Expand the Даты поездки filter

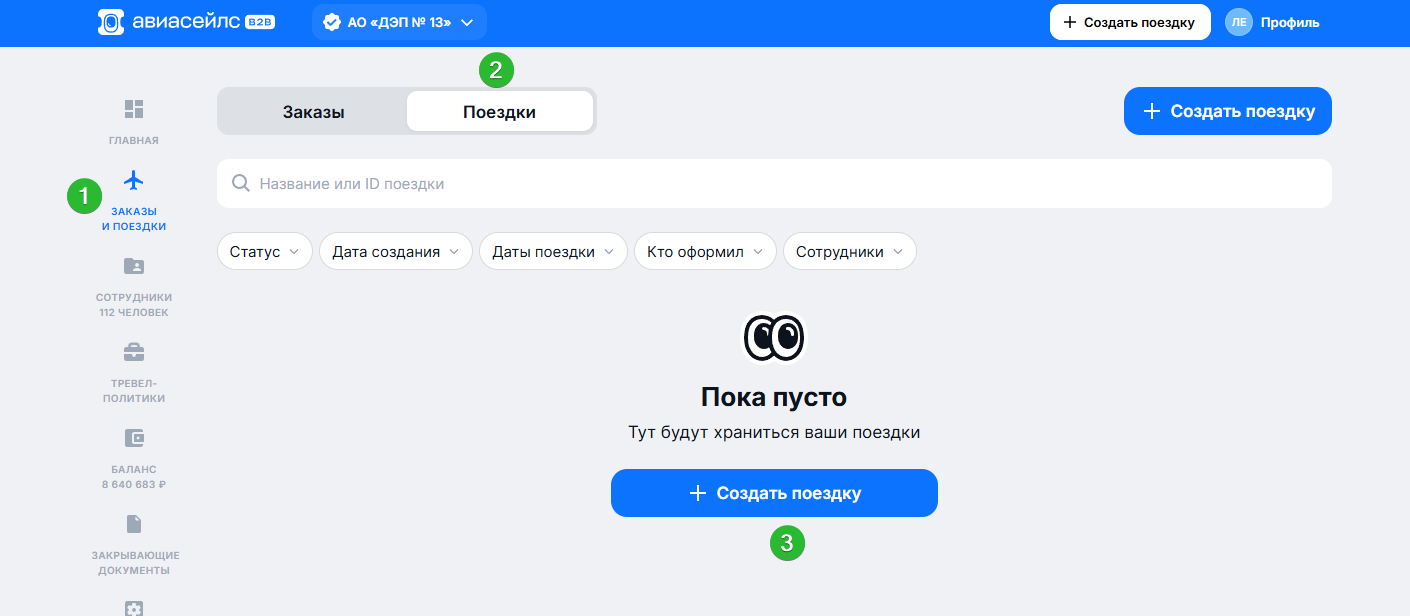[x=553, y=252]
